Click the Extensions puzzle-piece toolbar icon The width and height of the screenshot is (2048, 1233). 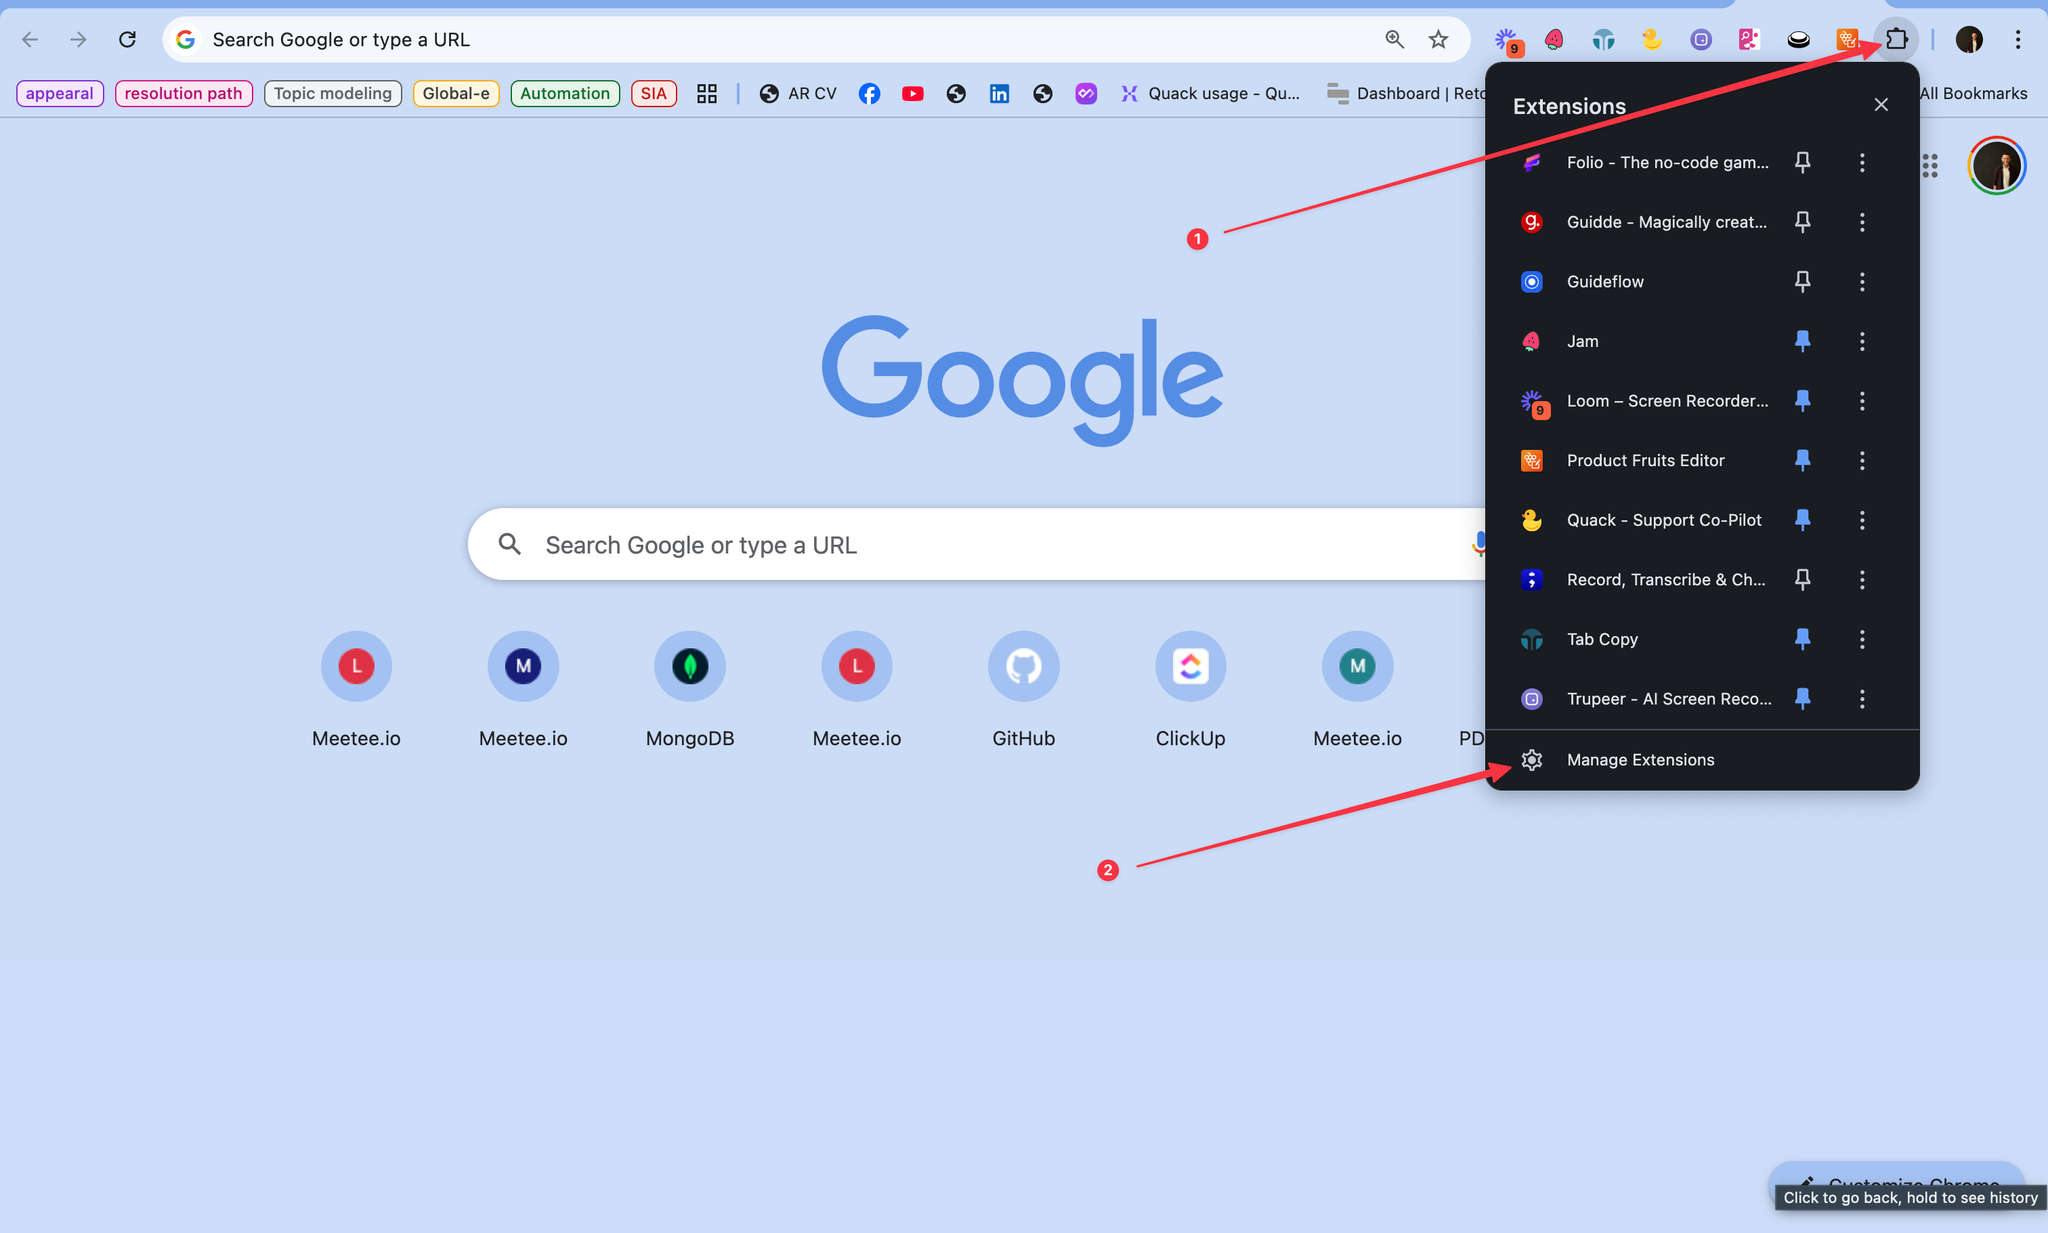click(x=1896, y=40)
